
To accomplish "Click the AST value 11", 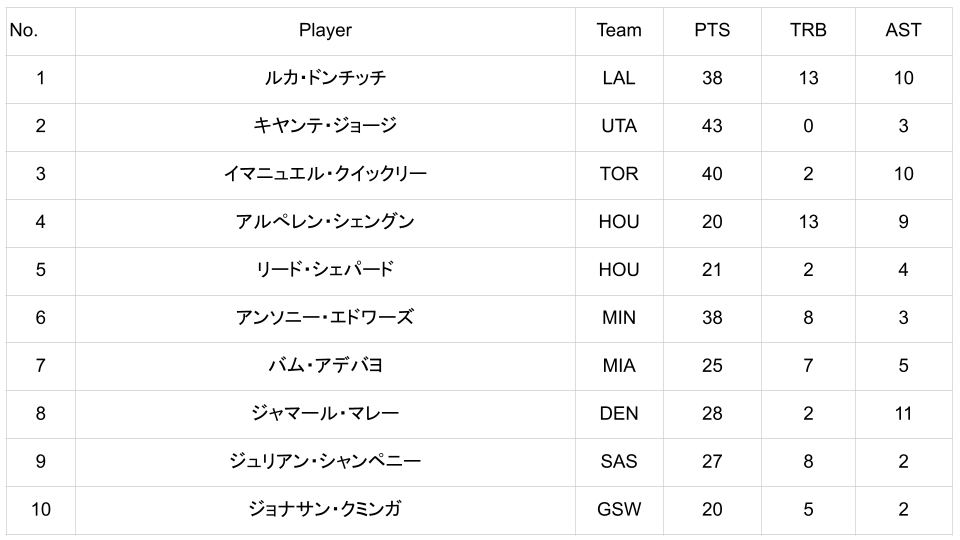I will pos(903,414).
